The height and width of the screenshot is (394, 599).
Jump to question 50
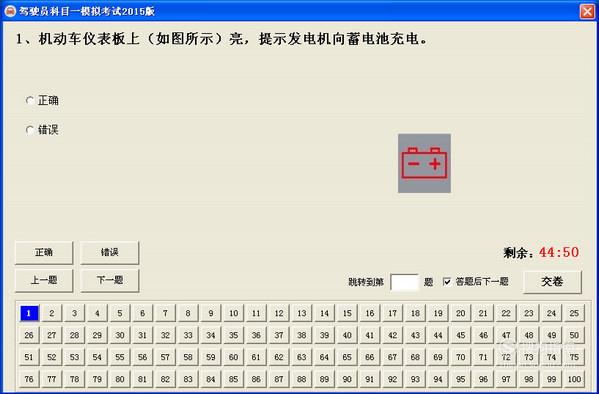(574, 335)
